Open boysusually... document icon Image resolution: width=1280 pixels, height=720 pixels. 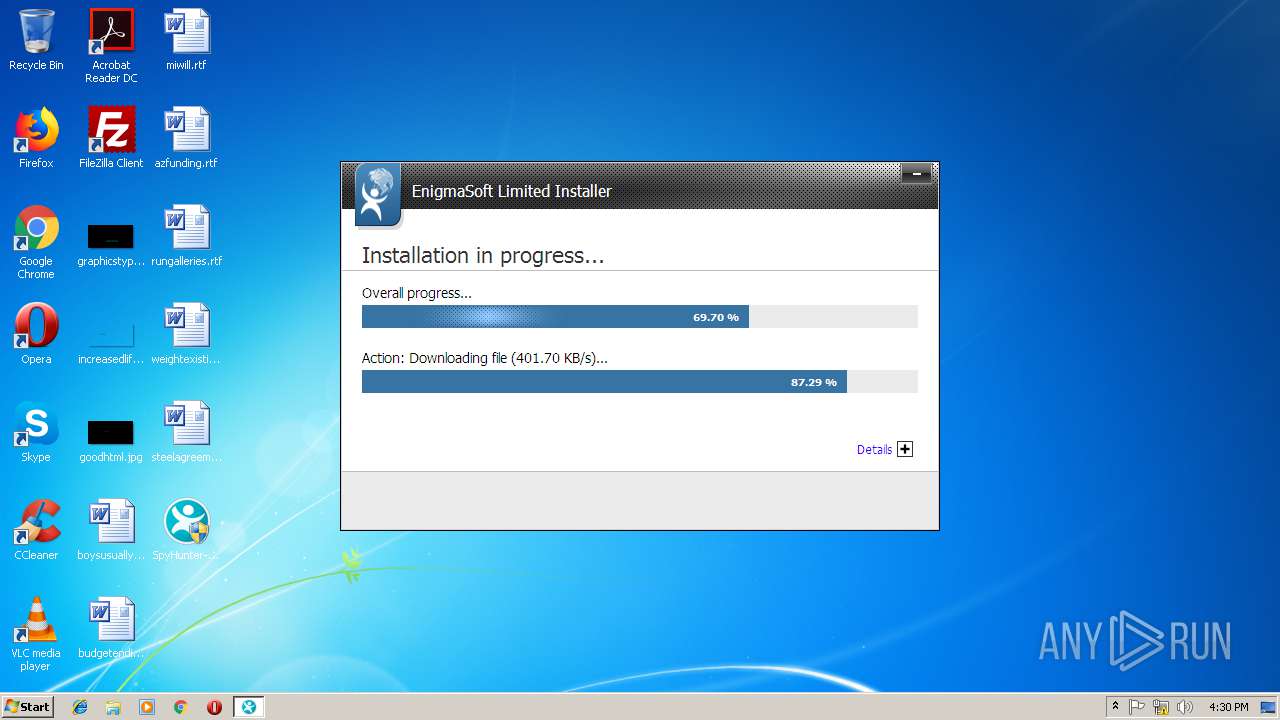tap(111, 530)
